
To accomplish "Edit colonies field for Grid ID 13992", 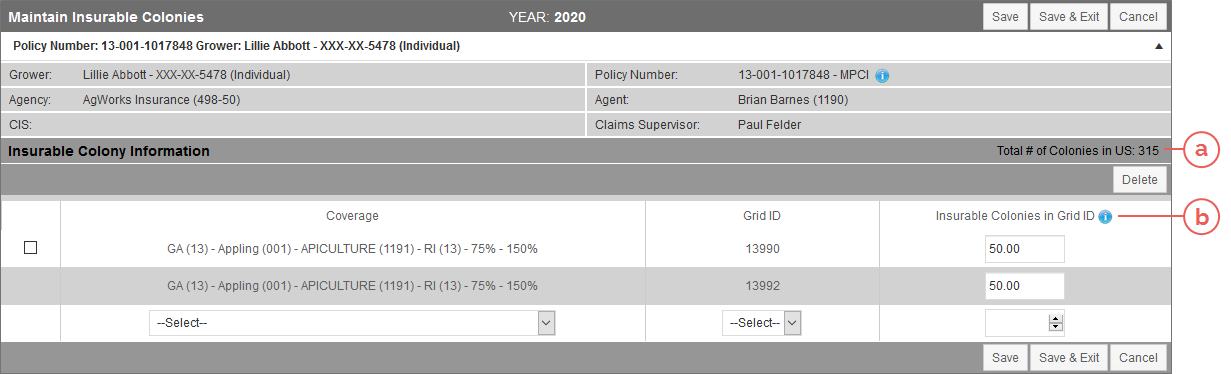I will click(x=1024, y=286).
